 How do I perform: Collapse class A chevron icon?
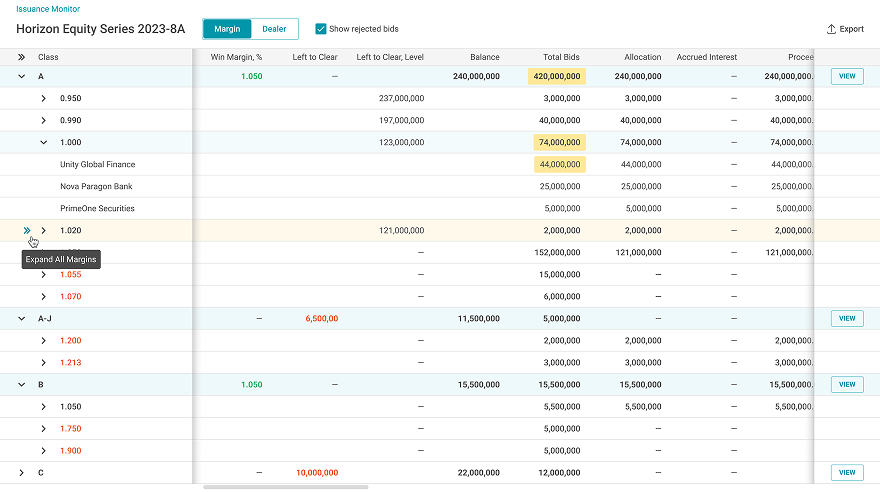pyautogui.click(x=21, y=76)
